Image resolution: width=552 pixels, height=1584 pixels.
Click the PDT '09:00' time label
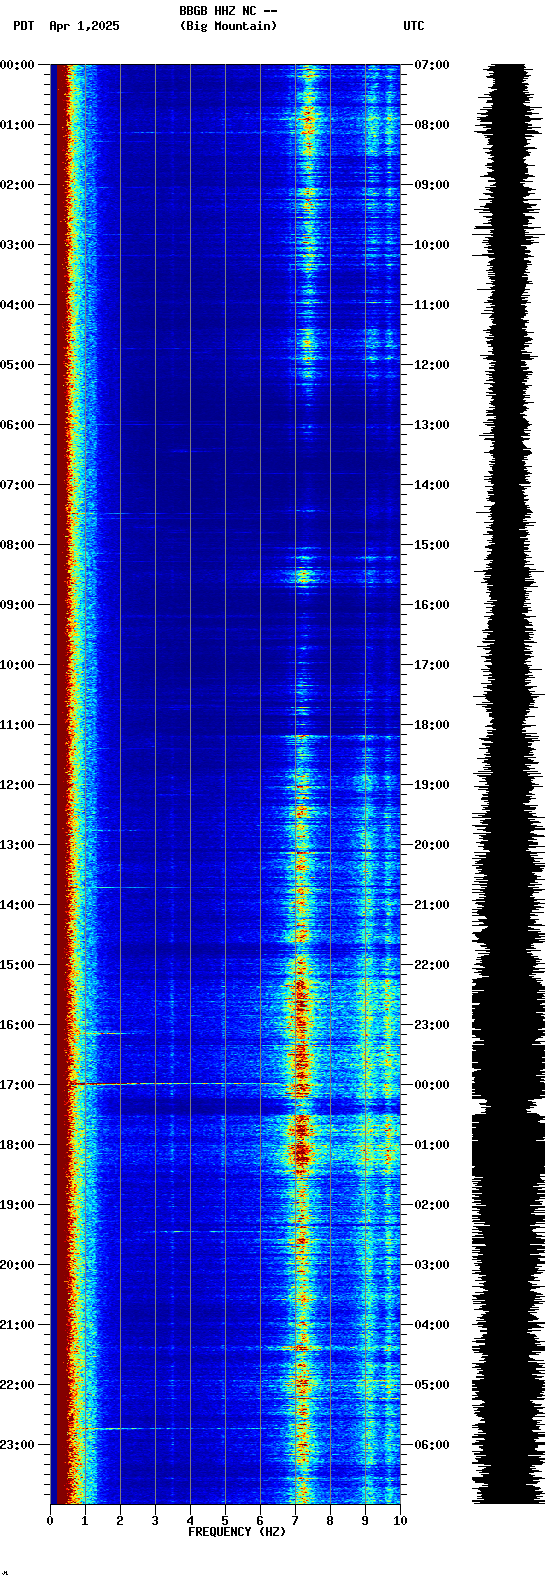pos(17,605)
